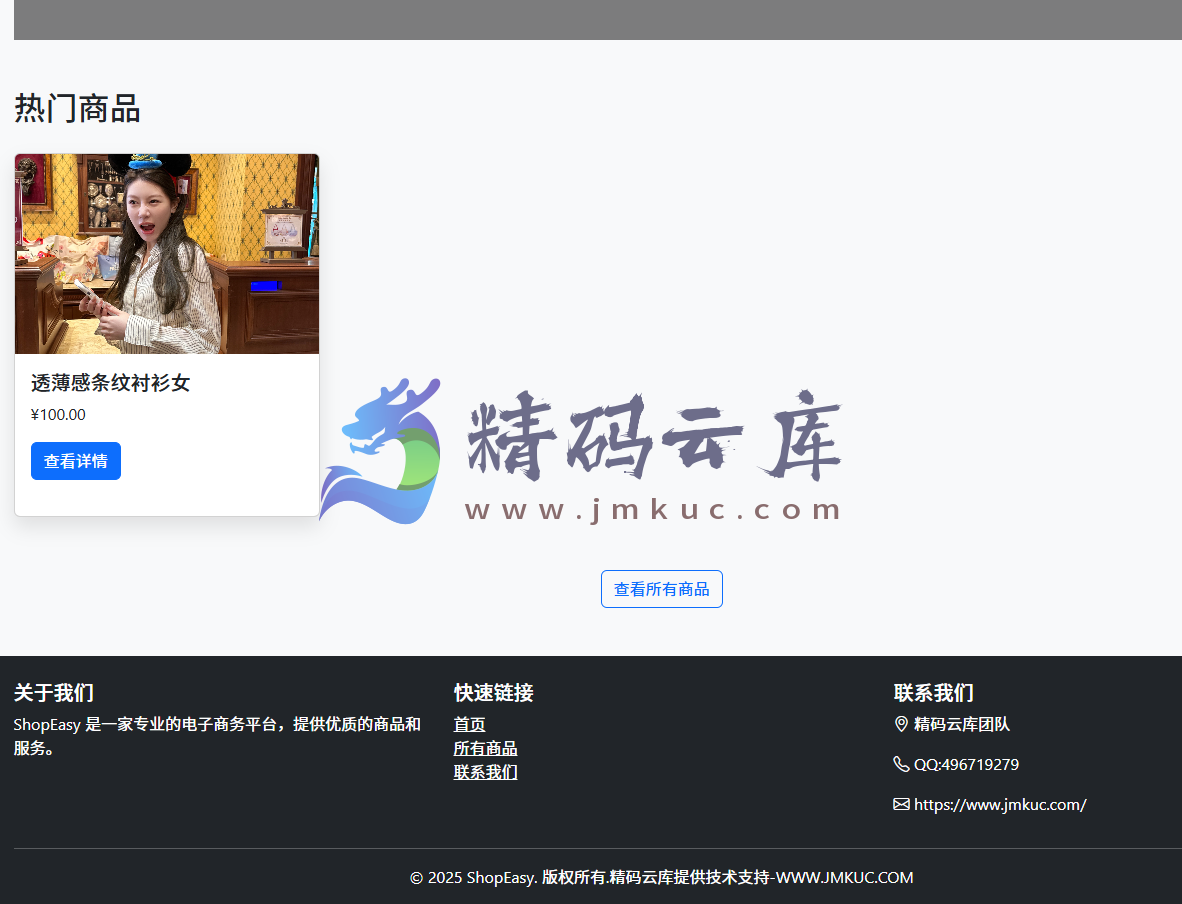Select the ShopEasy description paragraph
Image resolution: width=1182 pixels, height=904 pixels.
point(217,736)
